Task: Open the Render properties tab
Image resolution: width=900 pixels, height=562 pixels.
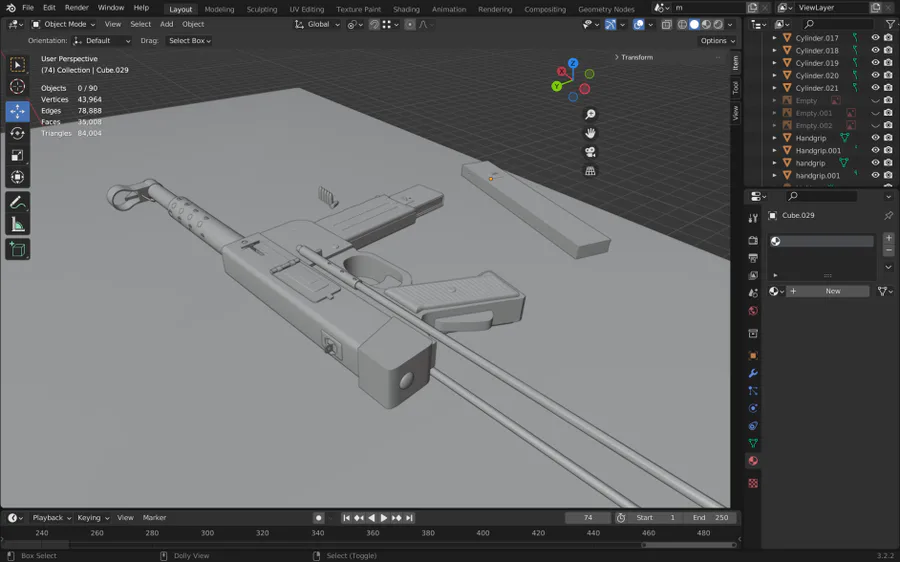Action: tap(753, 240)
